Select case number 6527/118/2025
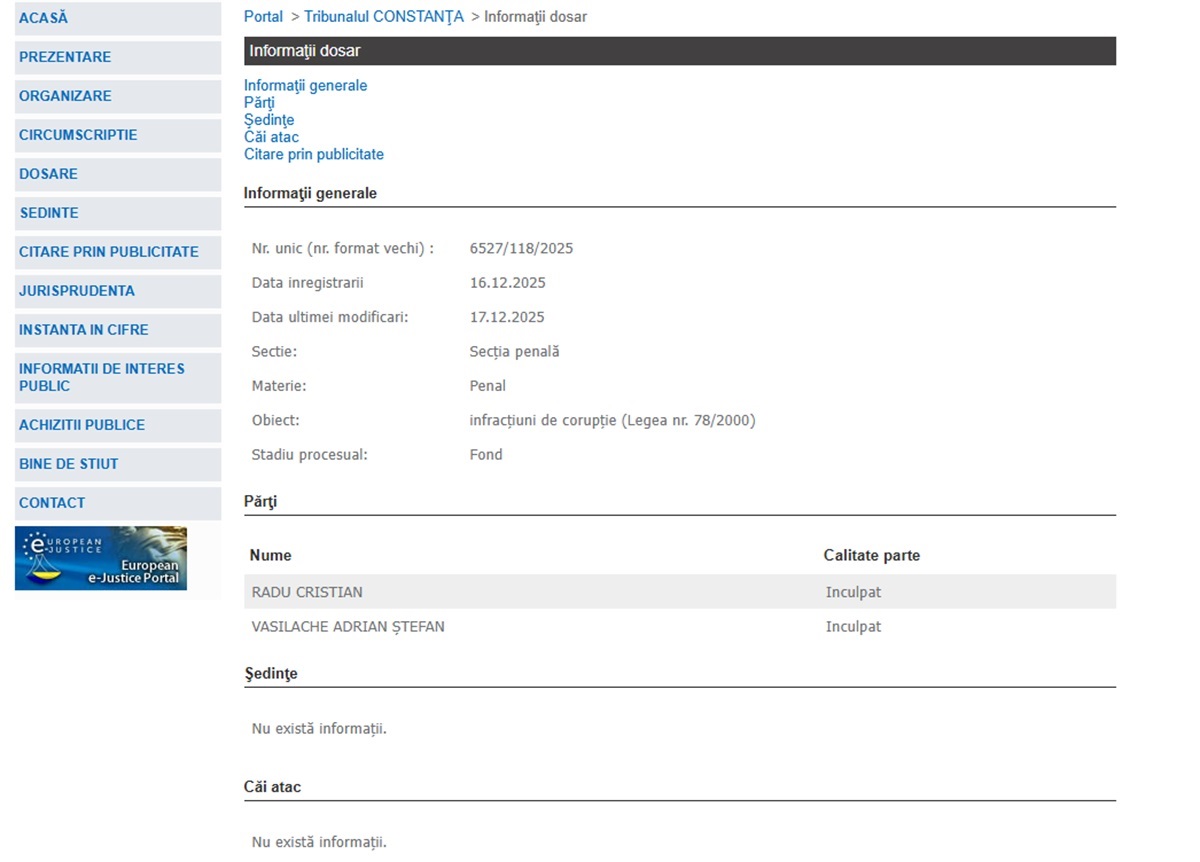Screen dimensions: 1200x862 pos(521,248)
